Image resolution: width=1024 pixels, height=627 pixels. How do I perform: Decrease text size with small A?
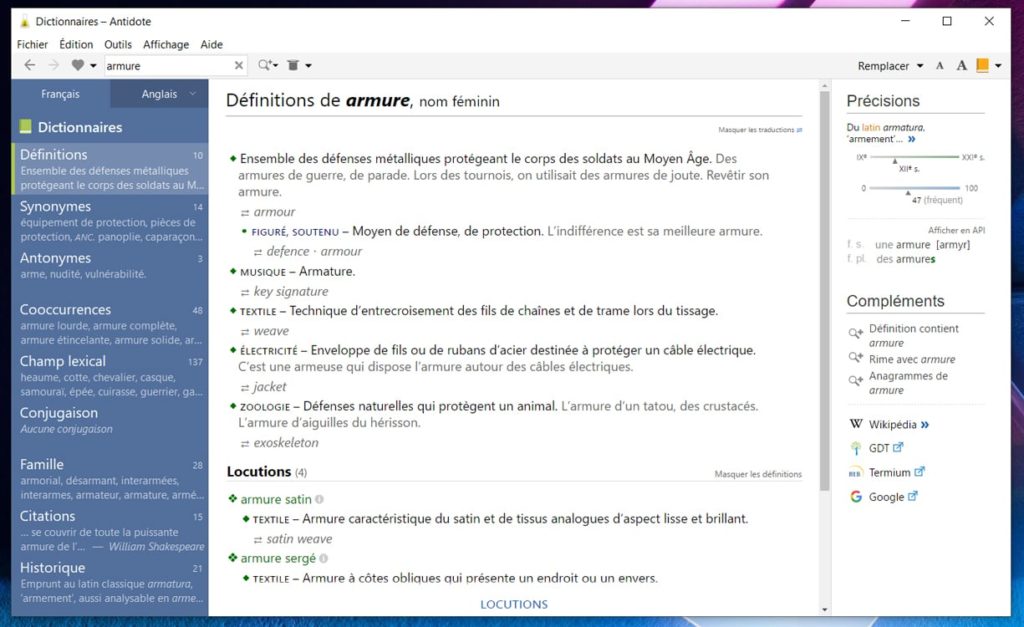(x=940, y=66)
